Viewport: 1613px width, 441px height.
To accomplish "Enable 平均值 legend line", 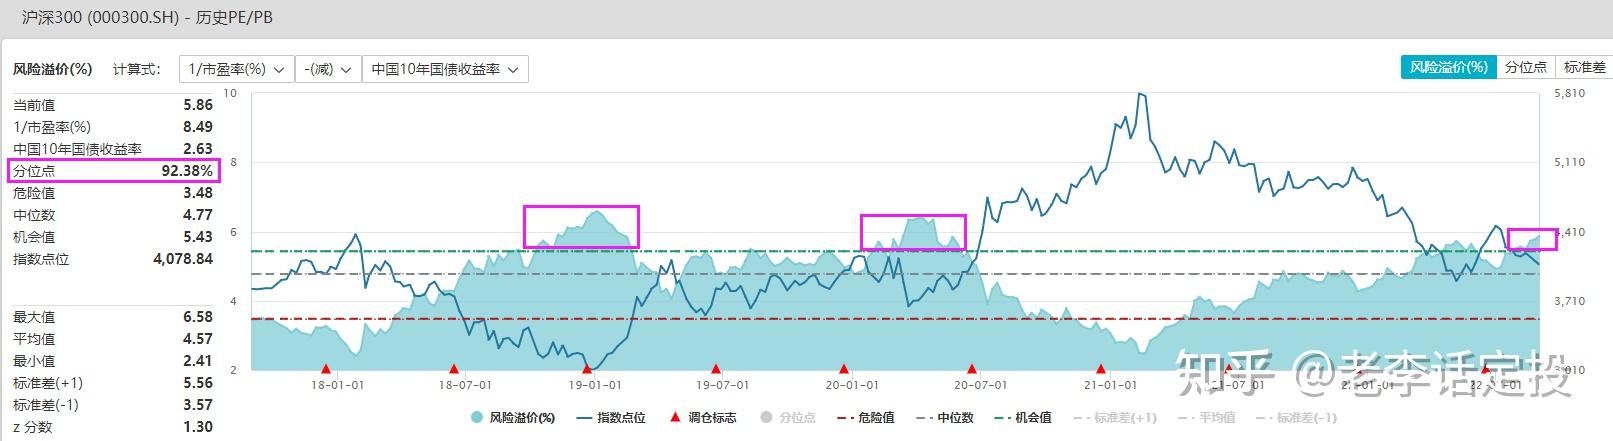I will pyautogui.click(x=1207, y=417).
